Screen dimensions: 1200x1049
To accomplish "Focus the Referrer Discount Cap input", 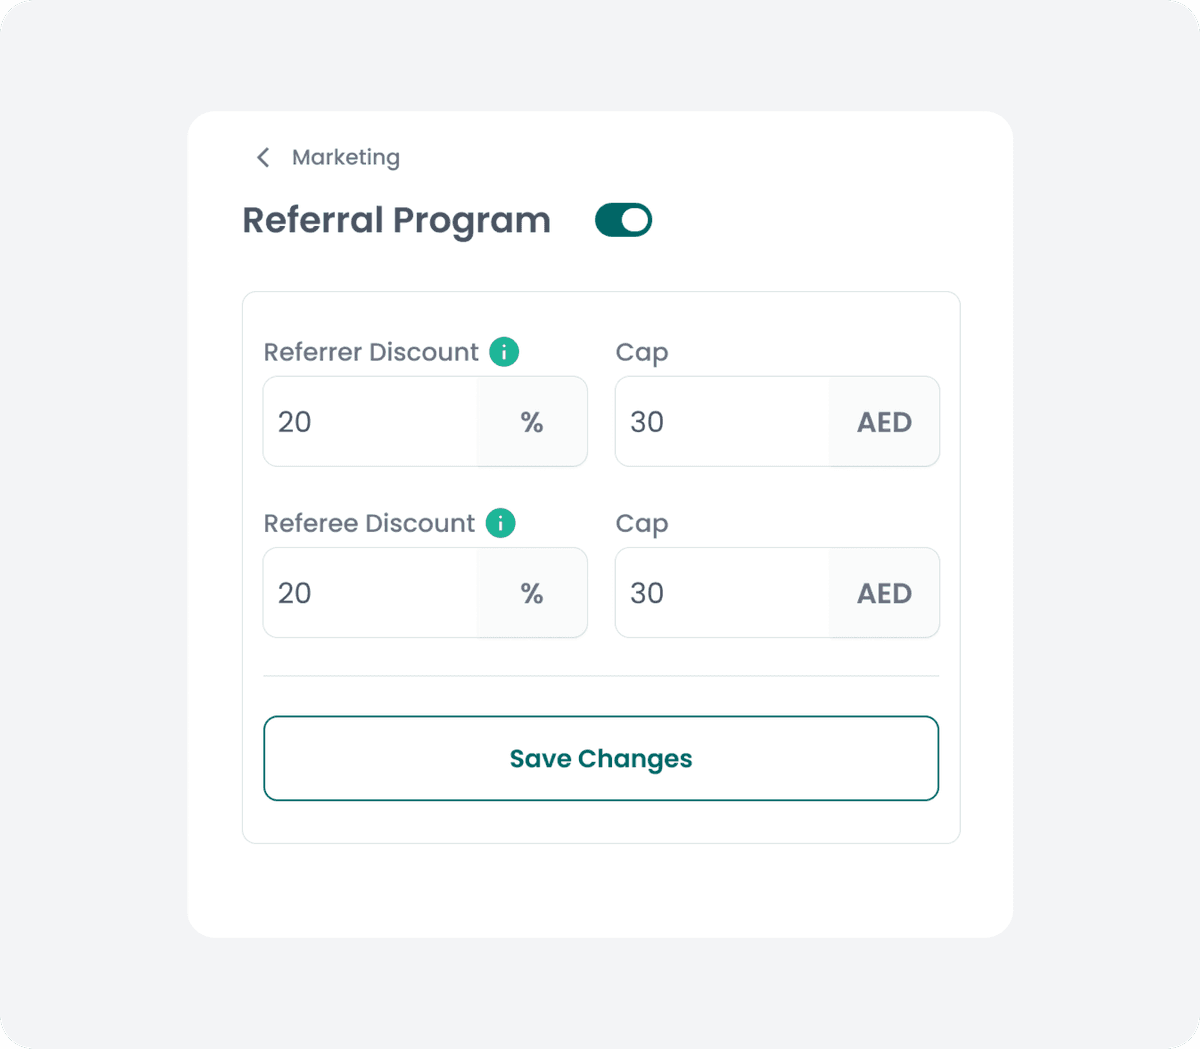I will pos(722,422).
